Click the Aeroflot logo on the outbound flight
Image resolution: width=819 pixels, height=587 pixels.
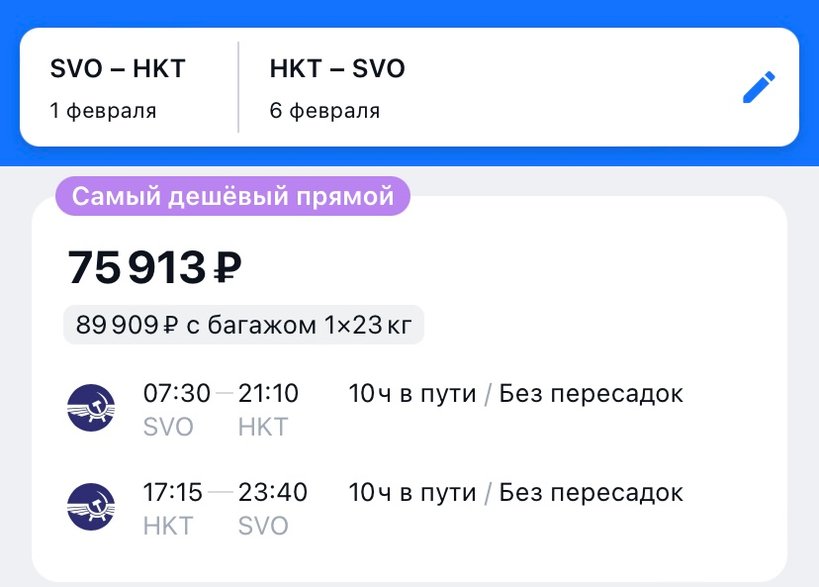click(x=91, y=408)
